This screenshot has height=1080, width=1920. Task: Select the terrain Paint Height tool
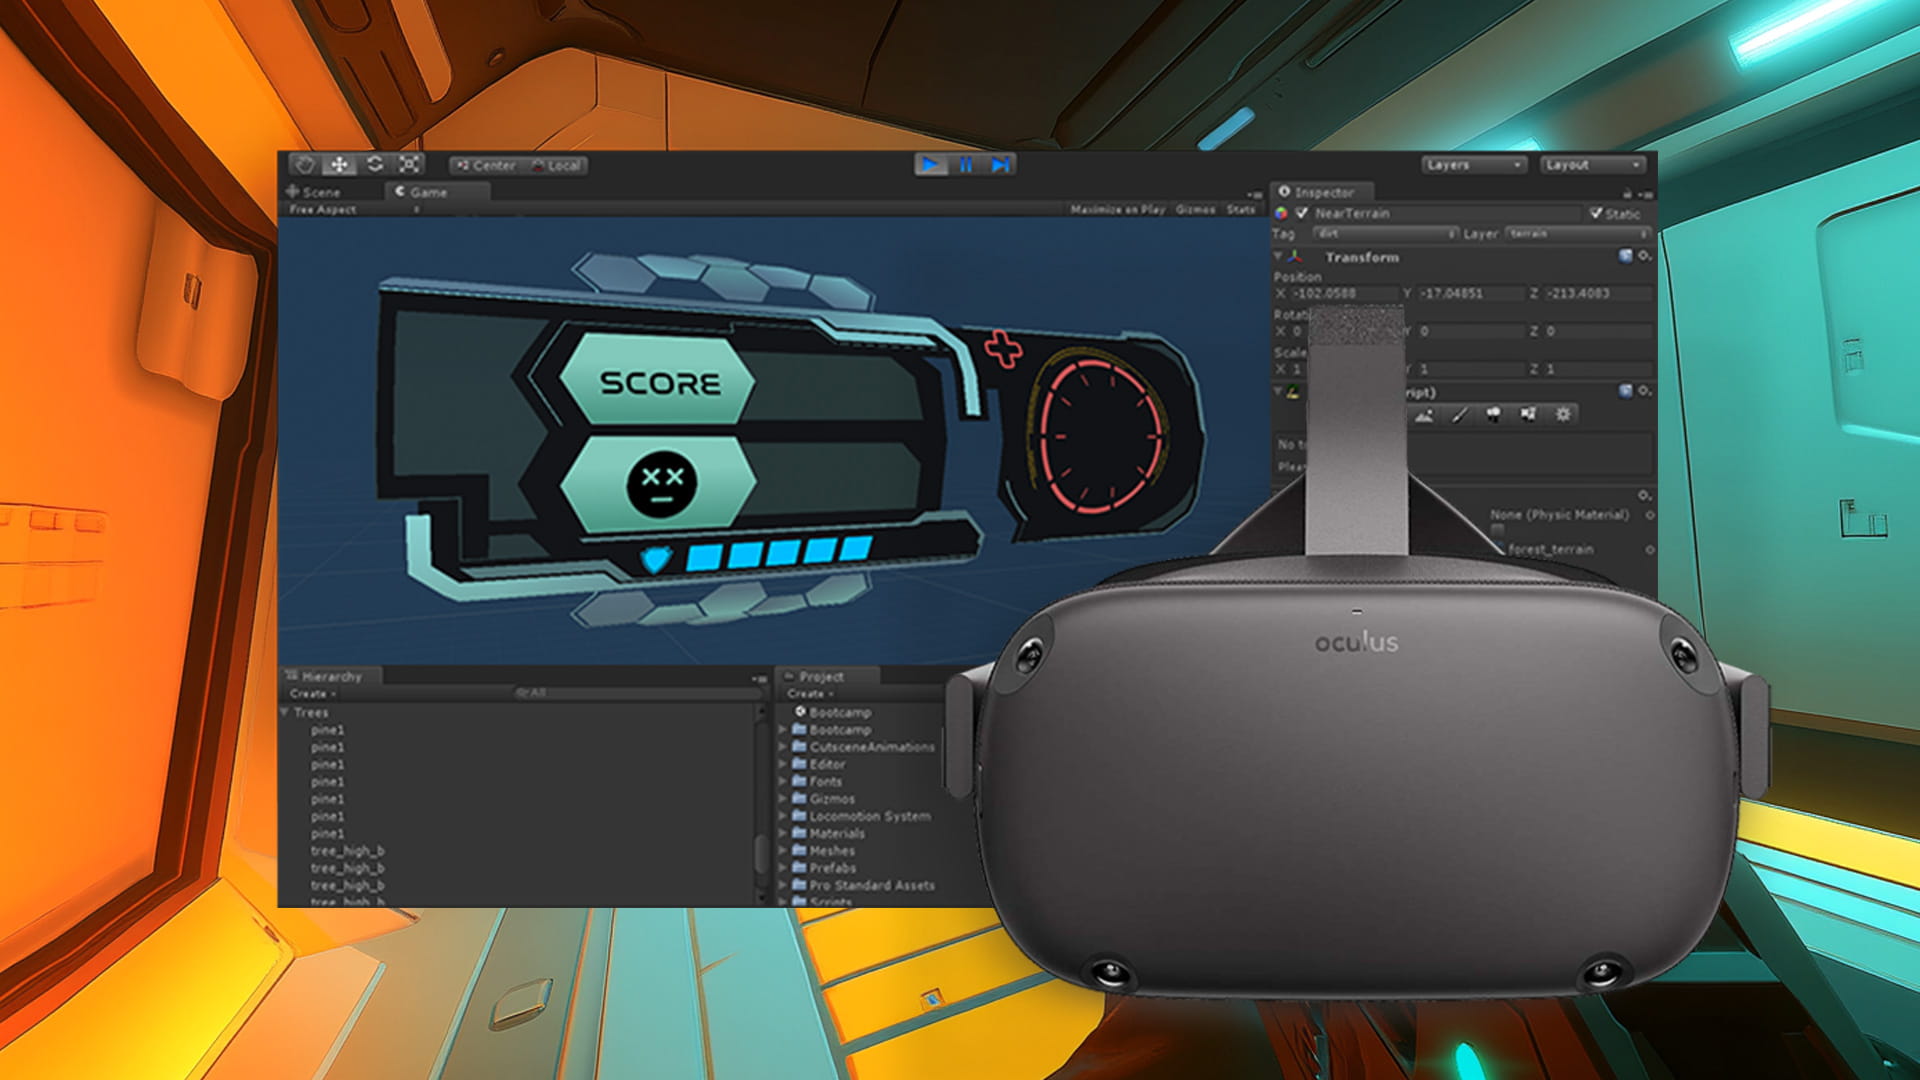[x=1424, y=414]
